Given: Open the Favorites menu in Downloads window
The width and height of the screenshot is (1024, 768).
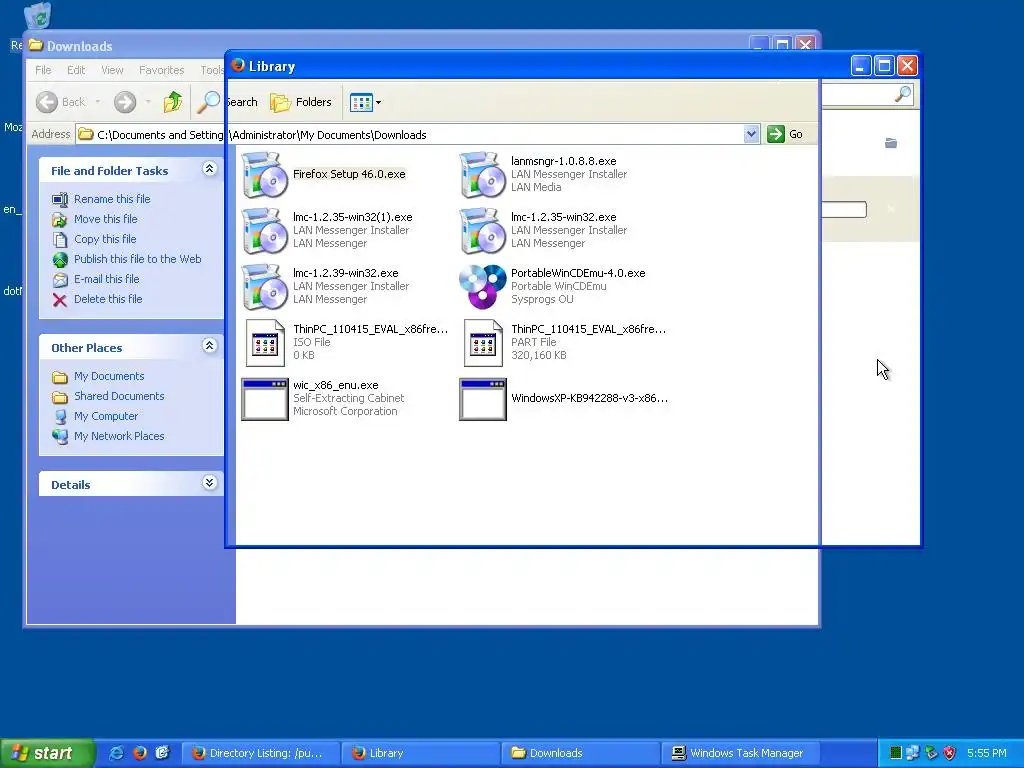Looking at the screenshot, I should [161, 70].
